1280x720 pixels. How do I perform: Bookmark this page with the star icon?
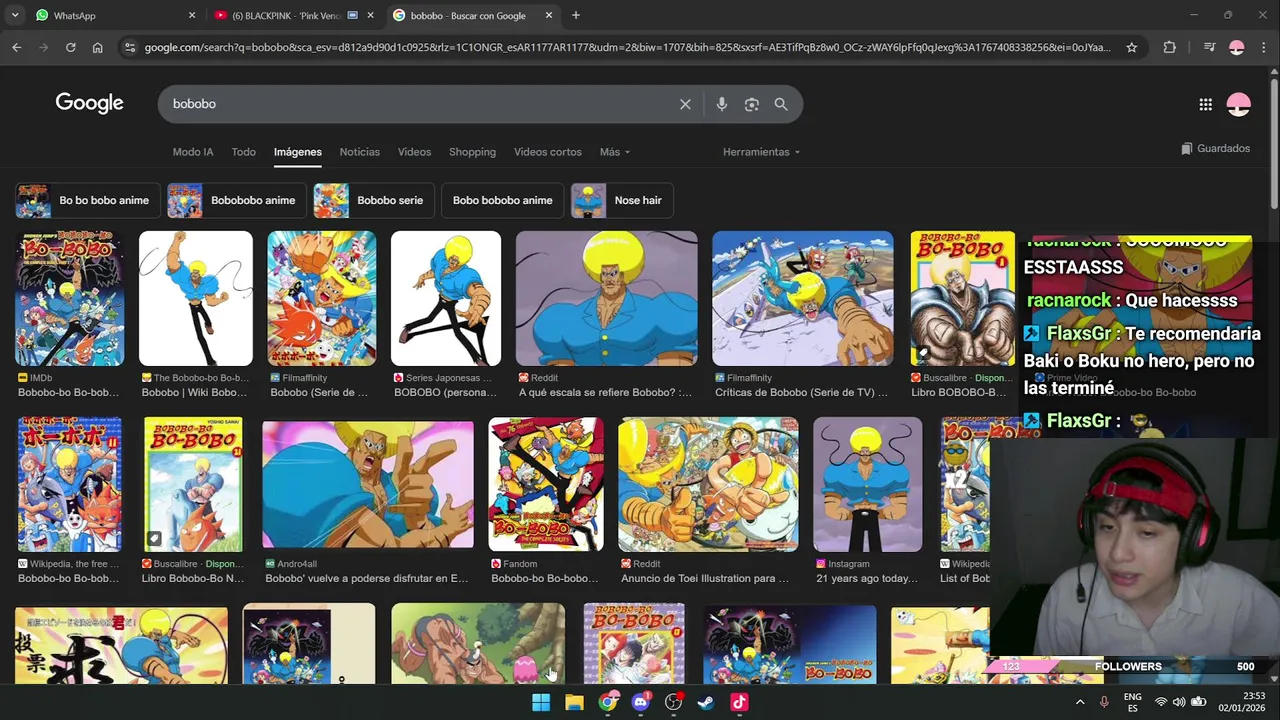pos(1132,47)
